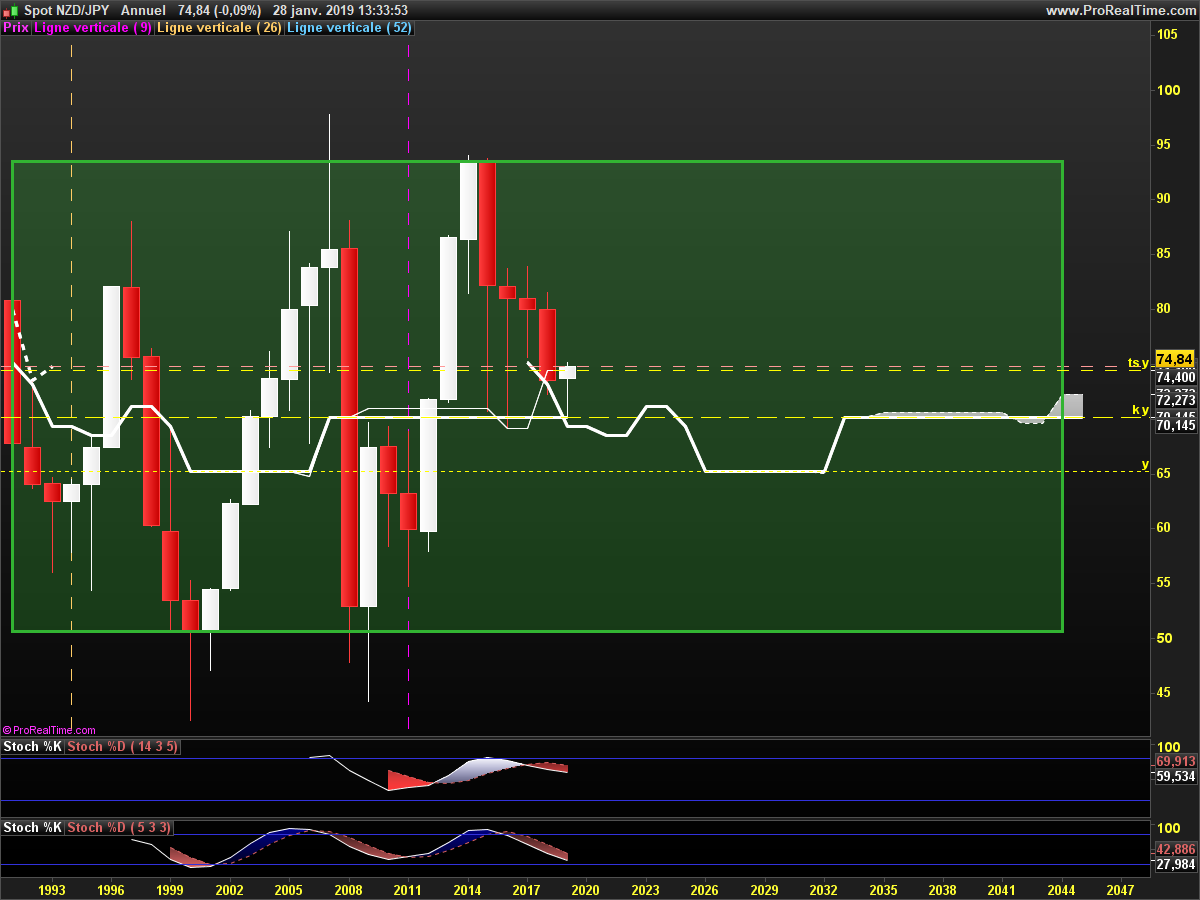Click the Stoch %K label beside Stoch %D (14 3 5)
The image size is (1200, 900).
pyautogui.click(x=32, y=747)
